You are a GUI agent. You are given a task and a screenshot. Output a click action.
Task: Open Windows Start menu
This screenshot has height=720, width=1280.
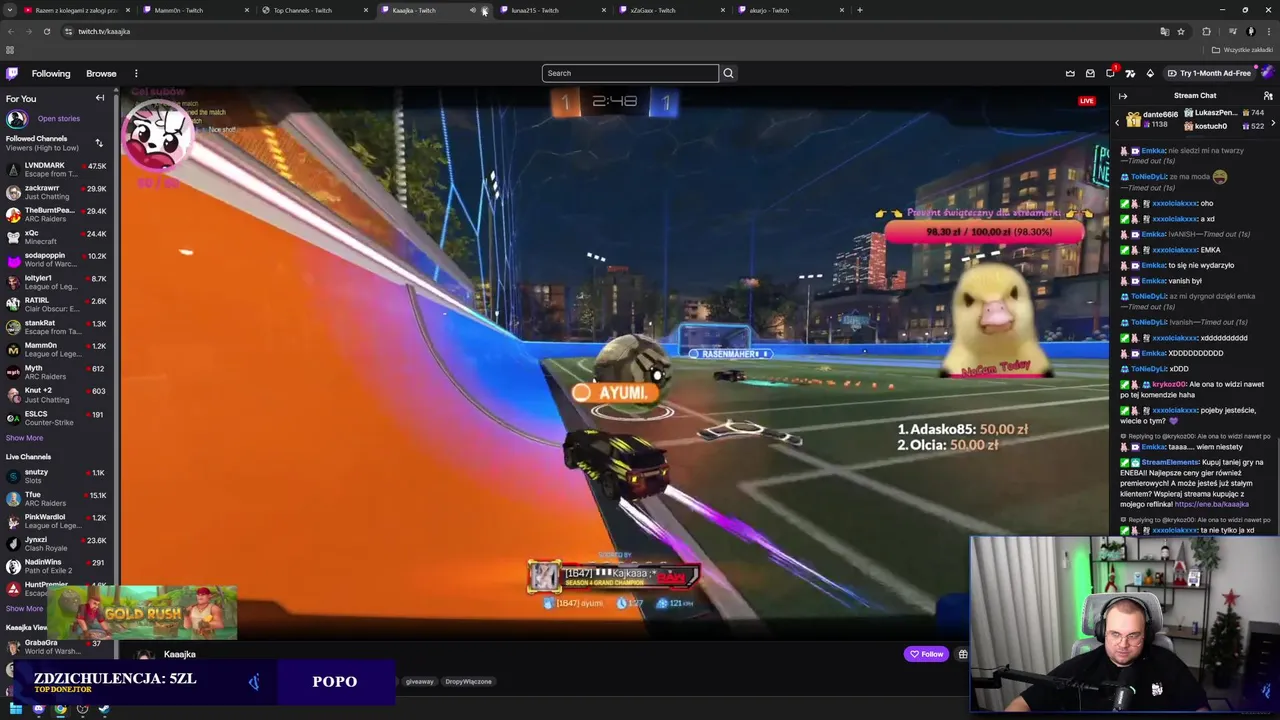click(x=16, y=709)
